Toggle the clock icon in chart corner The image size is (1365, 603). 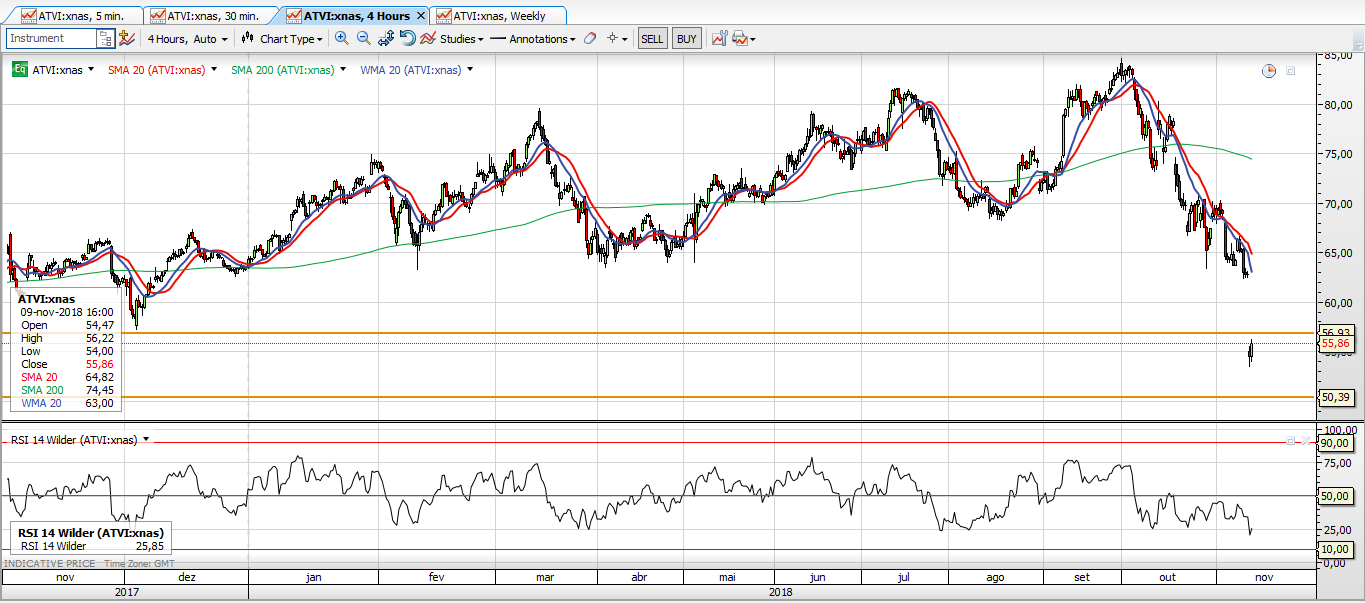tap(1269, 71)
